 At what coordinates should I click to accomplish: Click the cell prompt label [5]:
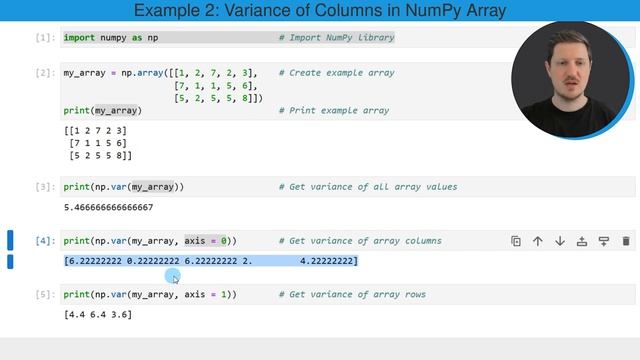(x=45, y=295)
